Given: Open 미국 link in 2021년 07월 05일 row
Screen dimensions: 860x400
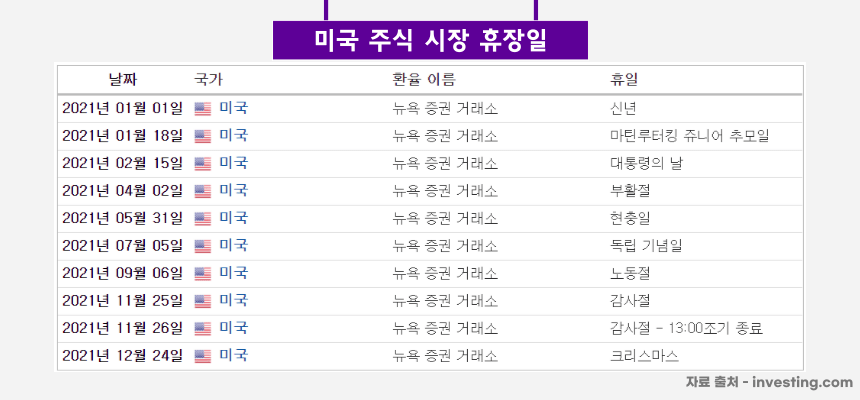Looking at the screenshot, I should 234,246.
